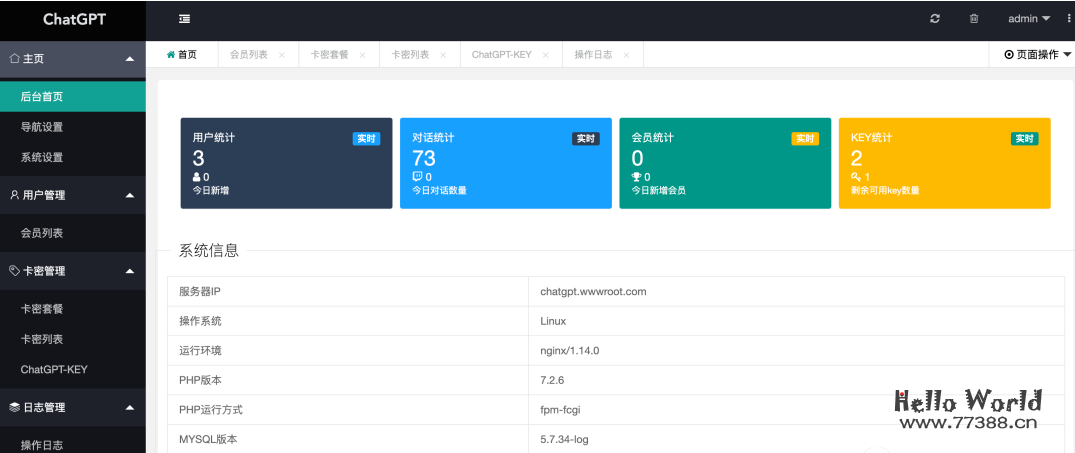
Task: Click the trash clear-cache icon
Action: point(974,19)
